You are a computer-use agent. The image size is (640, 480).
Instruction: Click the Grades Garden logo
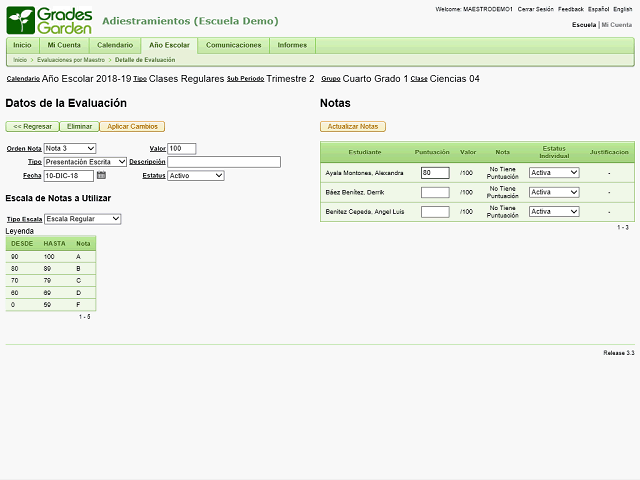click(49, 21)
